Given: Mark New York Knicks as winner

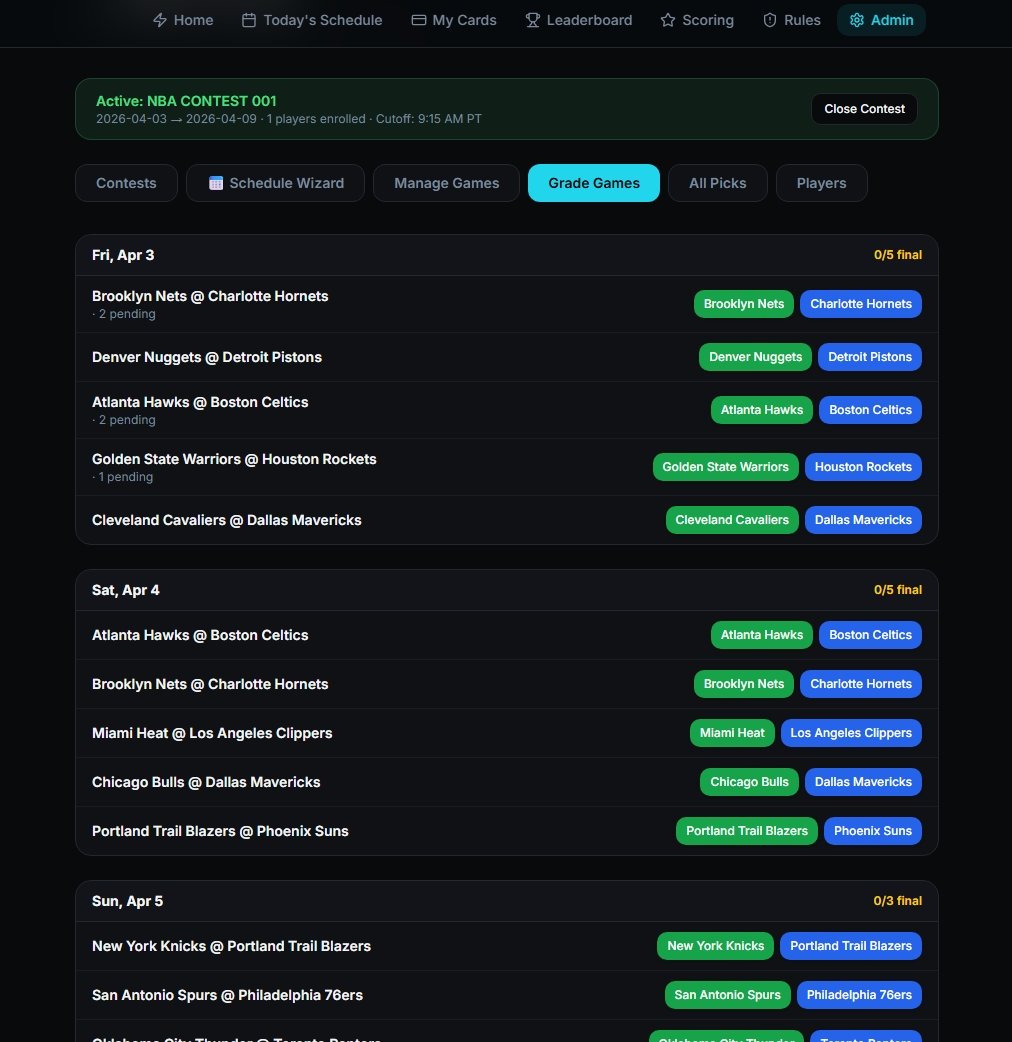Looking at the screenshot, I should click(x=715, y=946).
